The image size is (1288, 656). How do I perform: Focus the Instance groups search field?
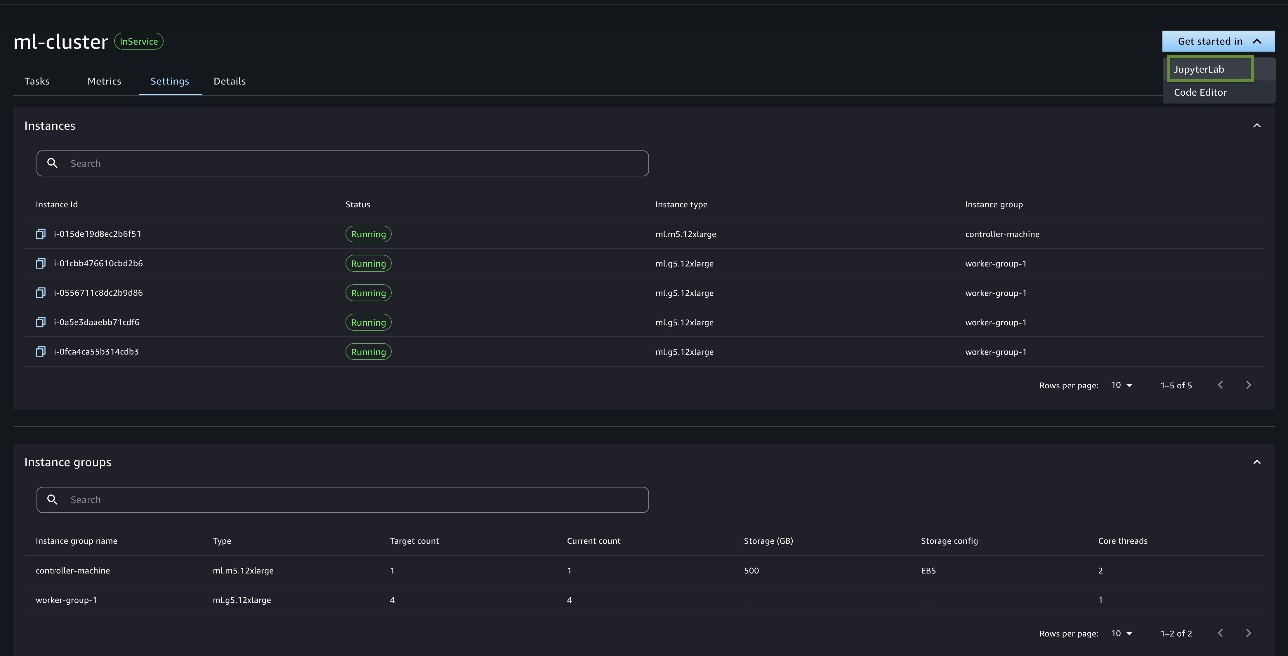click(x=342, y=499)
